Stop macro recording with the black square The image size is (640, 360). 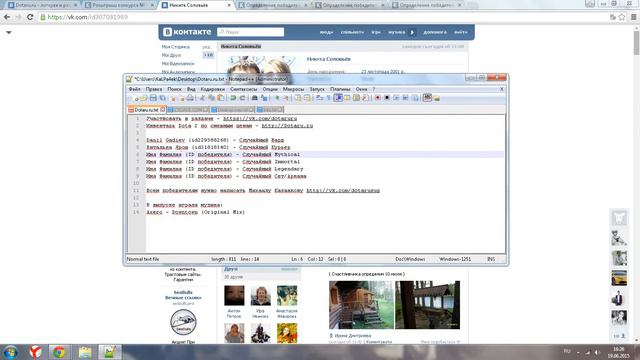(387, 98)
